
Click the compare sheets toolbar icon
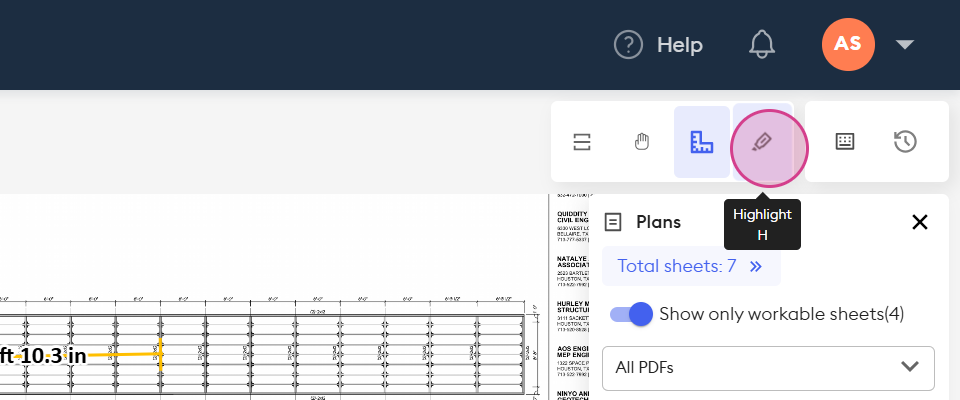click(583, 142)
